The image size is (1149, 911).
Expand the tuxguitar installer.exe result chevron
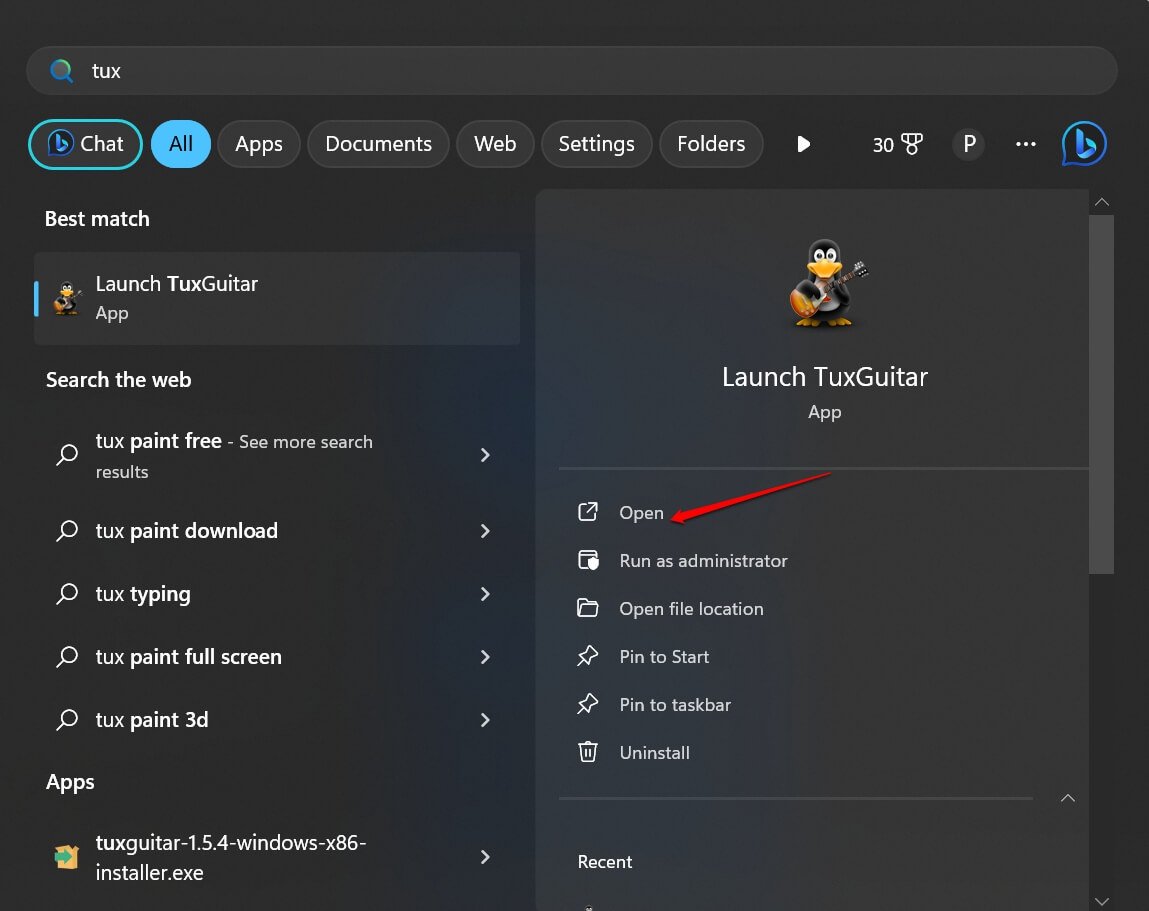click(485, 857)
